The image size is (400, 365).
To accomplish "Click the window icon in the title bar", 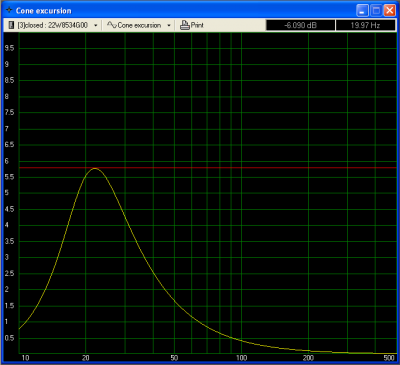I will pos(9,10).
